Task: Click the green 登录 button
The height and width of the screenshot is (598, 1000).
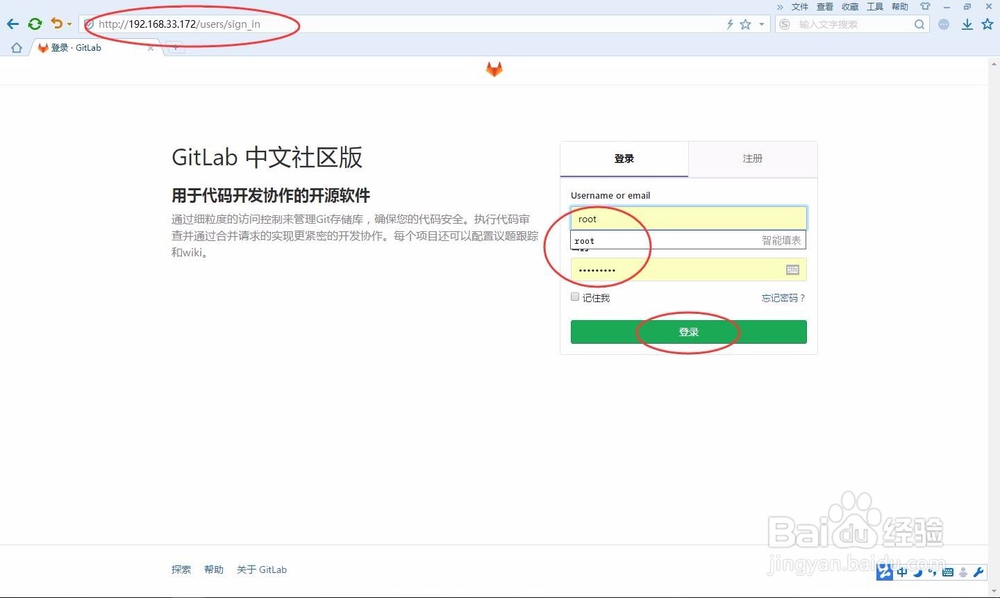Action: tap(689, 332)
